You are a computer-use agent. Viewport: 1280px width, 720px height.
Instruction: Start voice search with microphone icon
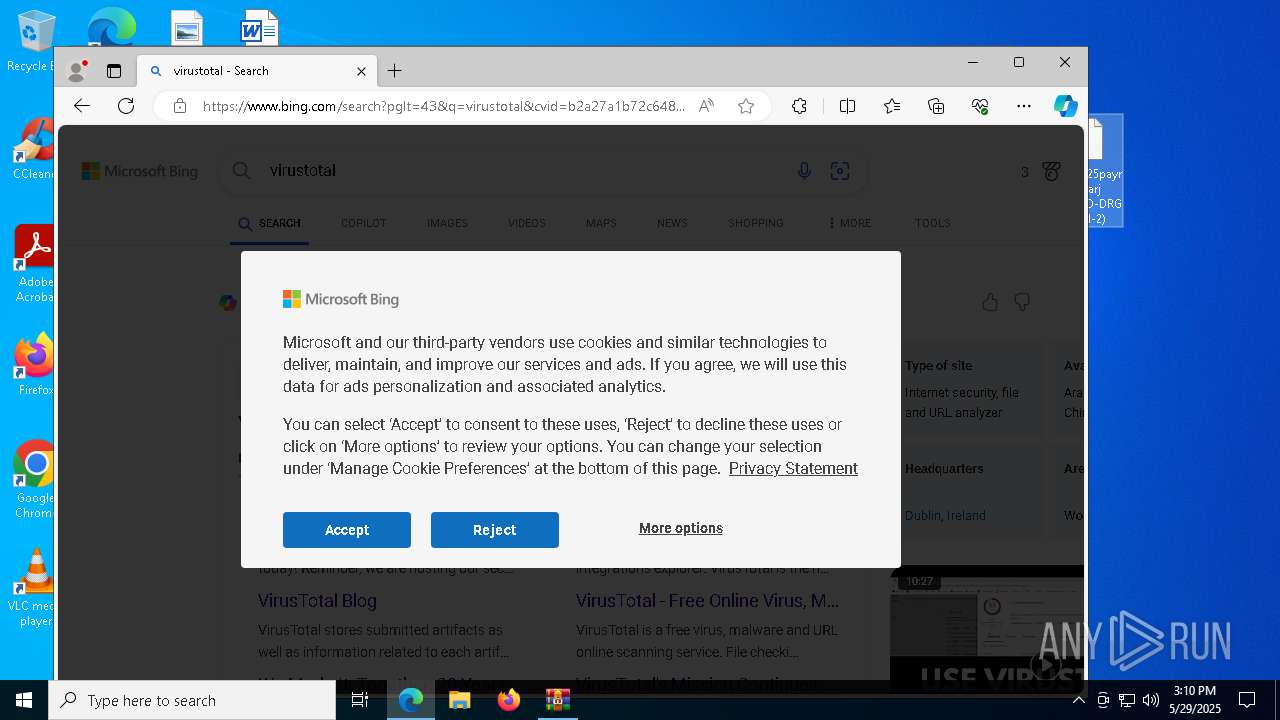coord(804,171)
